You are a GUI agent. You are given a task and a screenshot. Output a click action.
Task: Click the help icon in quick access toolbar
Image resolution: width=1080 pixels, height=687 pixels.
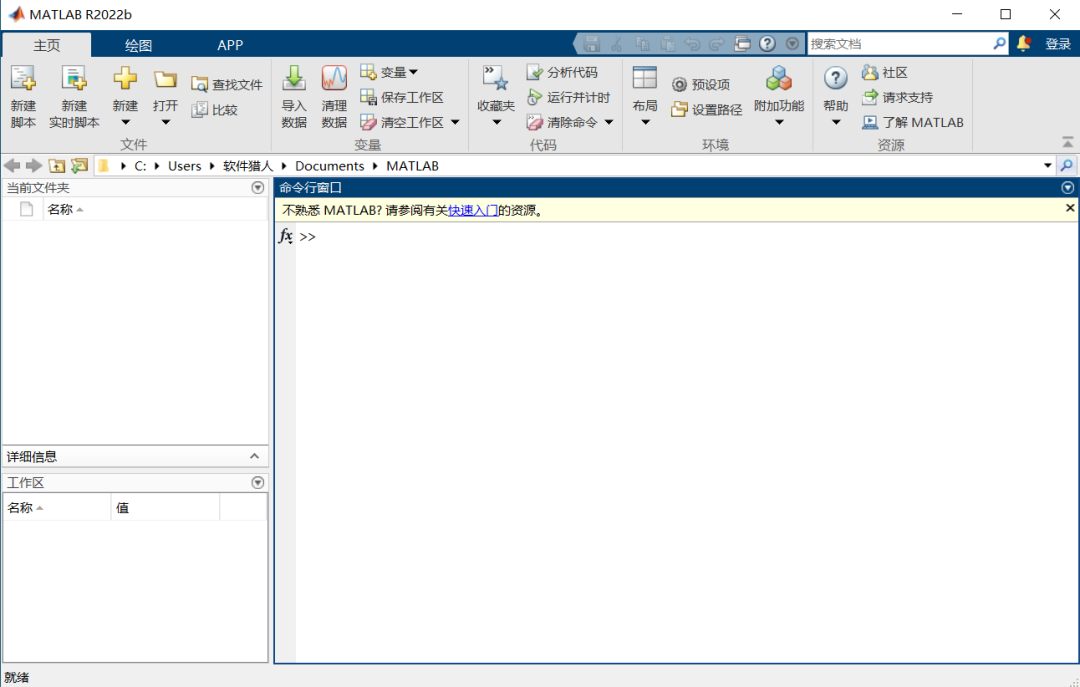(767, 43)
